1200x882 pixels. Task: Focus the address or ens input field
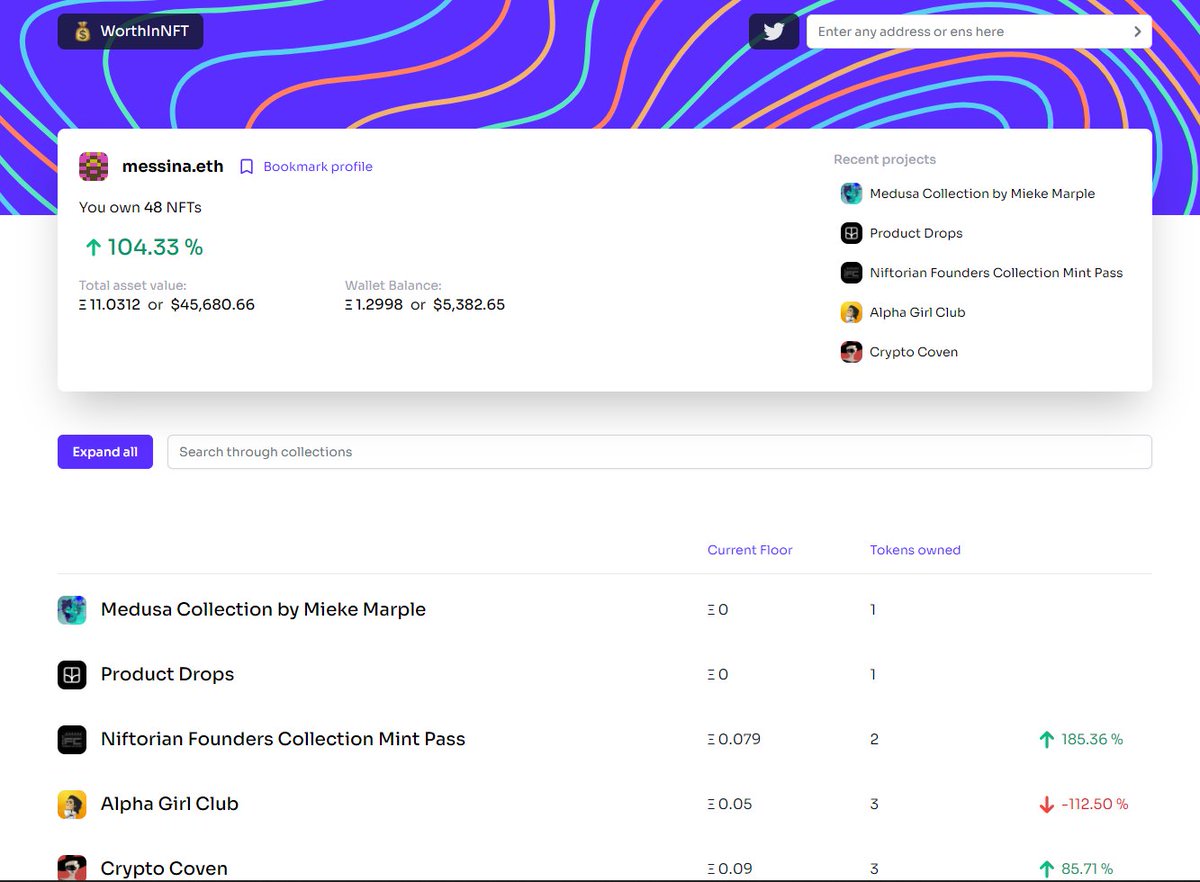tap(966, 32)
